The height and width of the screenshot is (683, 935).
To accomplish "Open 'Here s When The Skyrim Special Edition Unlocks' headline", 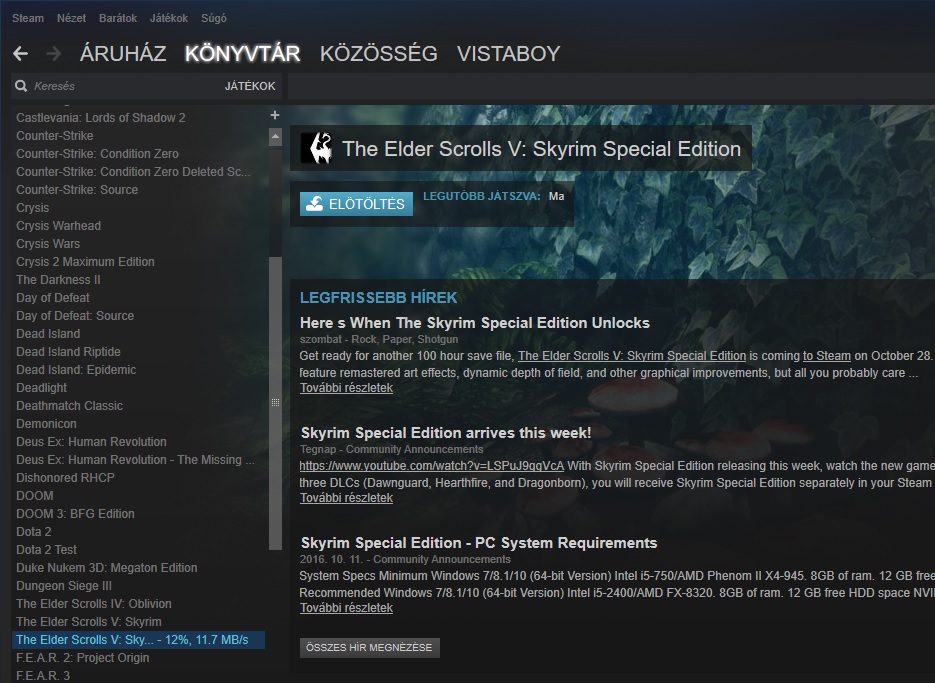I will [475, 323].
